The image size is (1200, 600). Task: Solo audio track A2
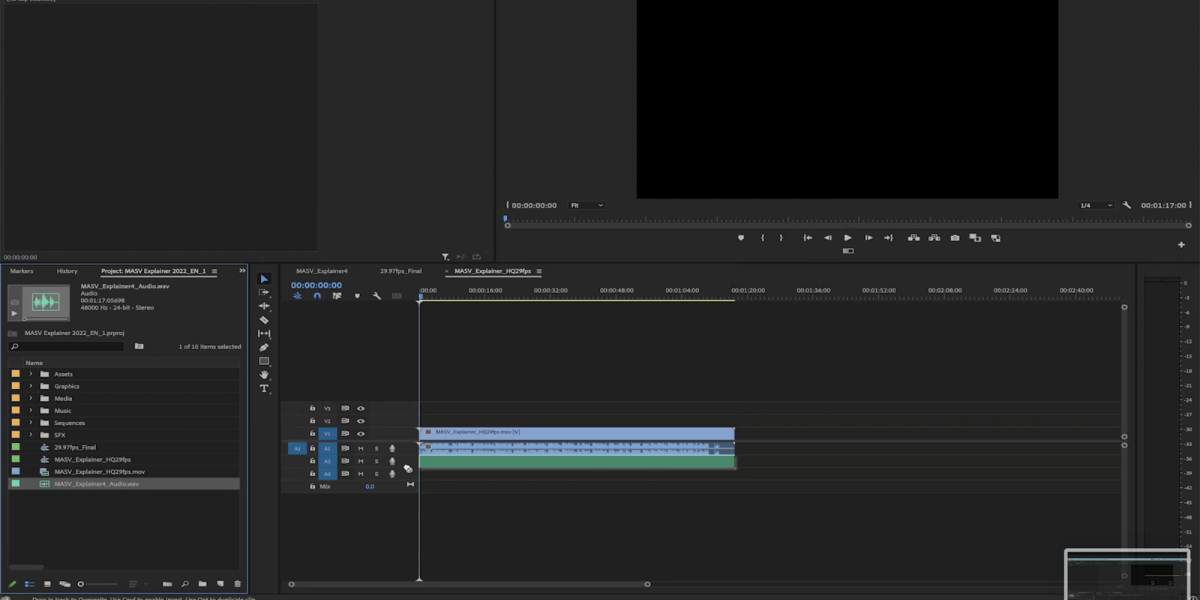pyautogui.click(x=376, y=461)
